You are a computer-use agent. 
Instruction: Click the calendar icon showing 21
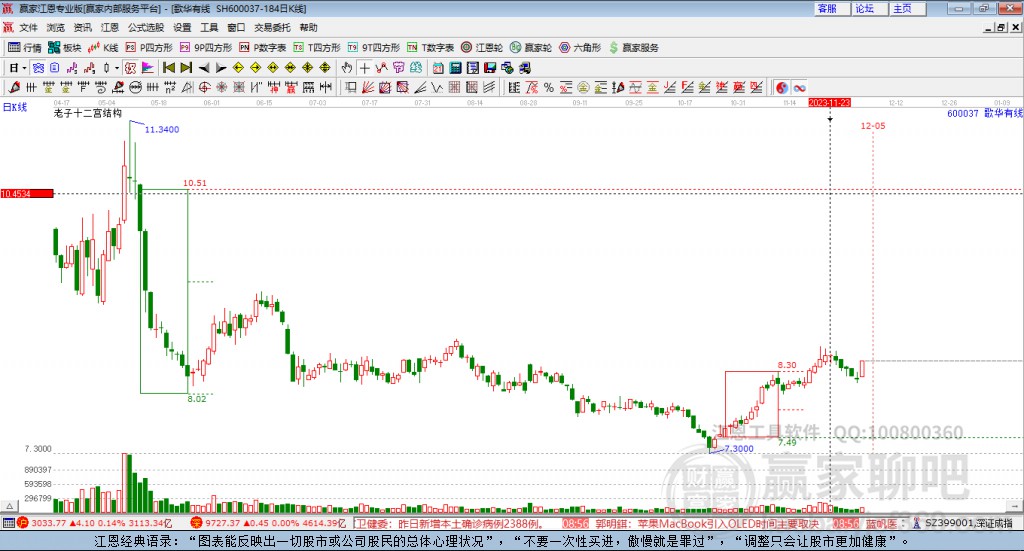[438, 68]
